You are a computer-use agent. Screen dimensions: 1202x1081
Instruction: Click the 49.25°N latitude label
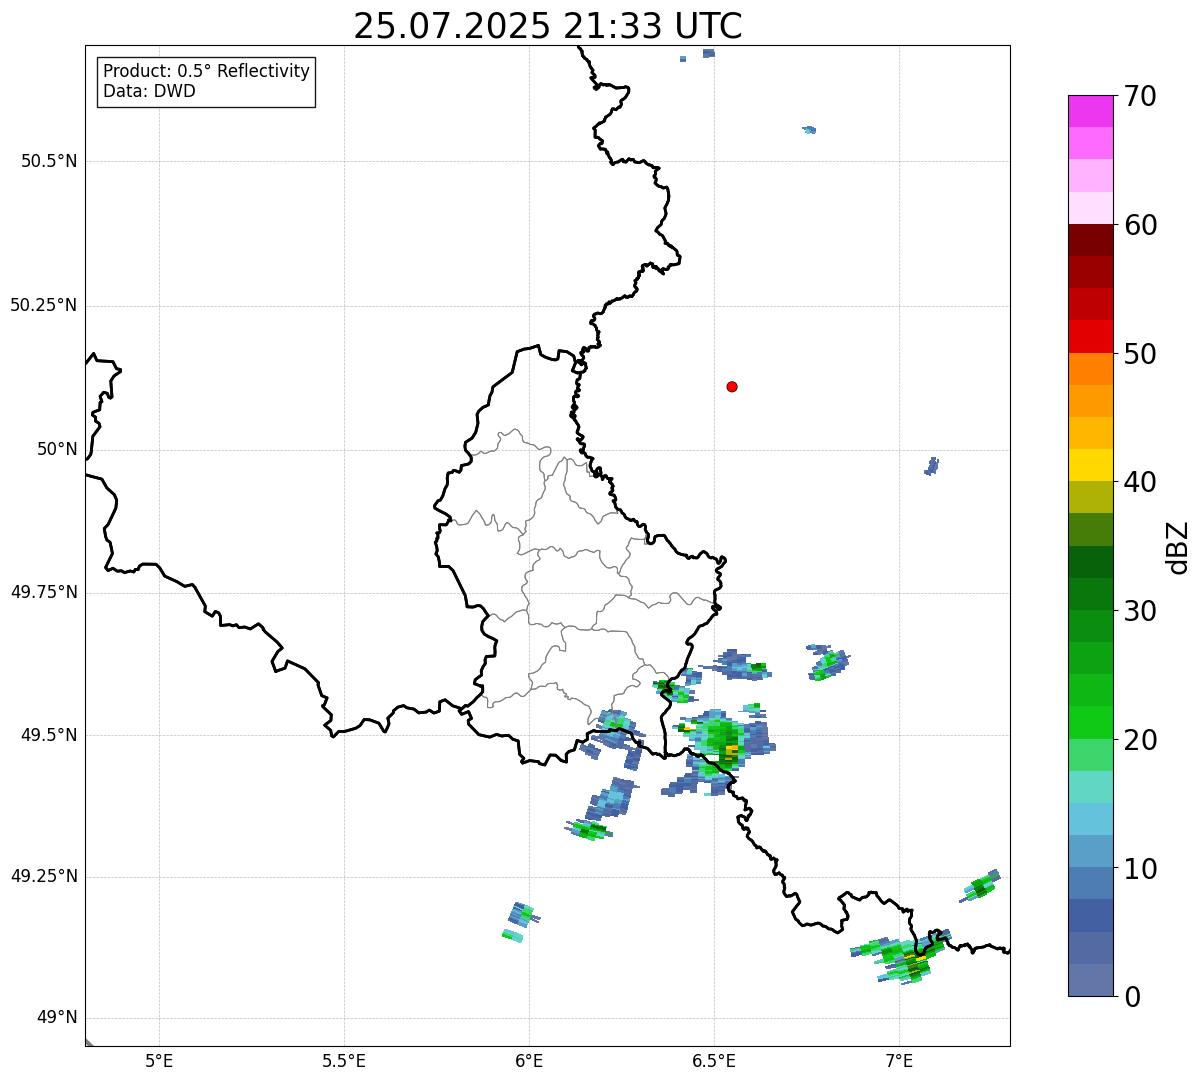43,876
